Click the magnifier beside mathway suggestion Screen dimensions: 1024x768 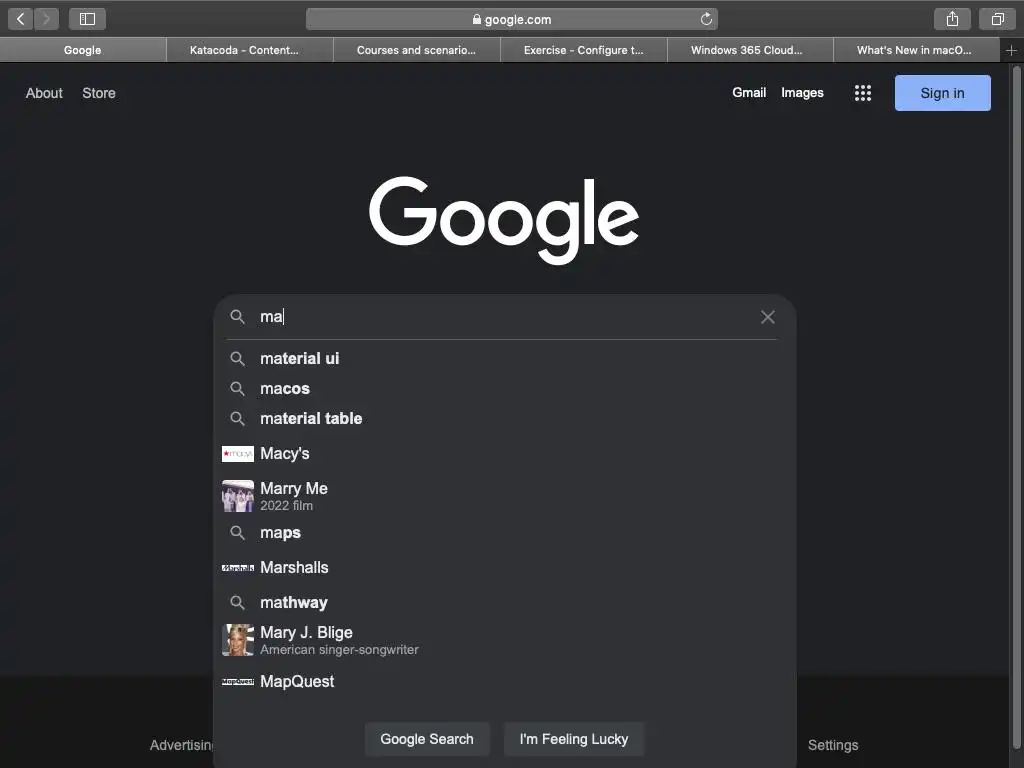[238, 602]
